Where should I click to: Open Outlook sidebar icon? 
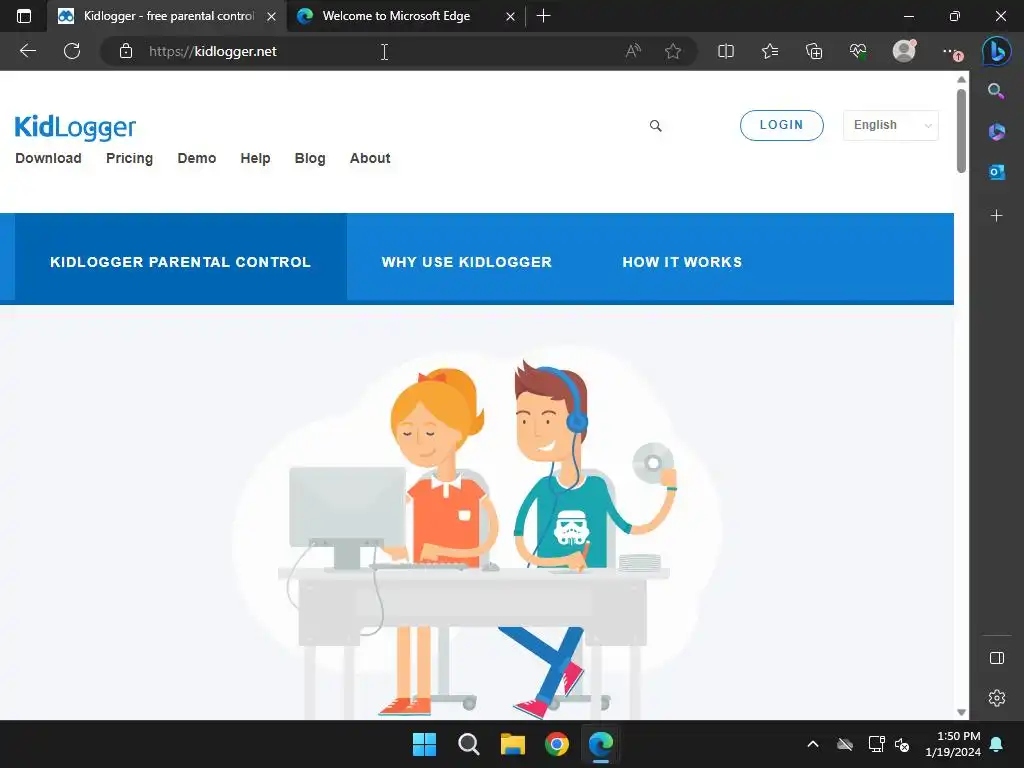(x=997, y=172)
